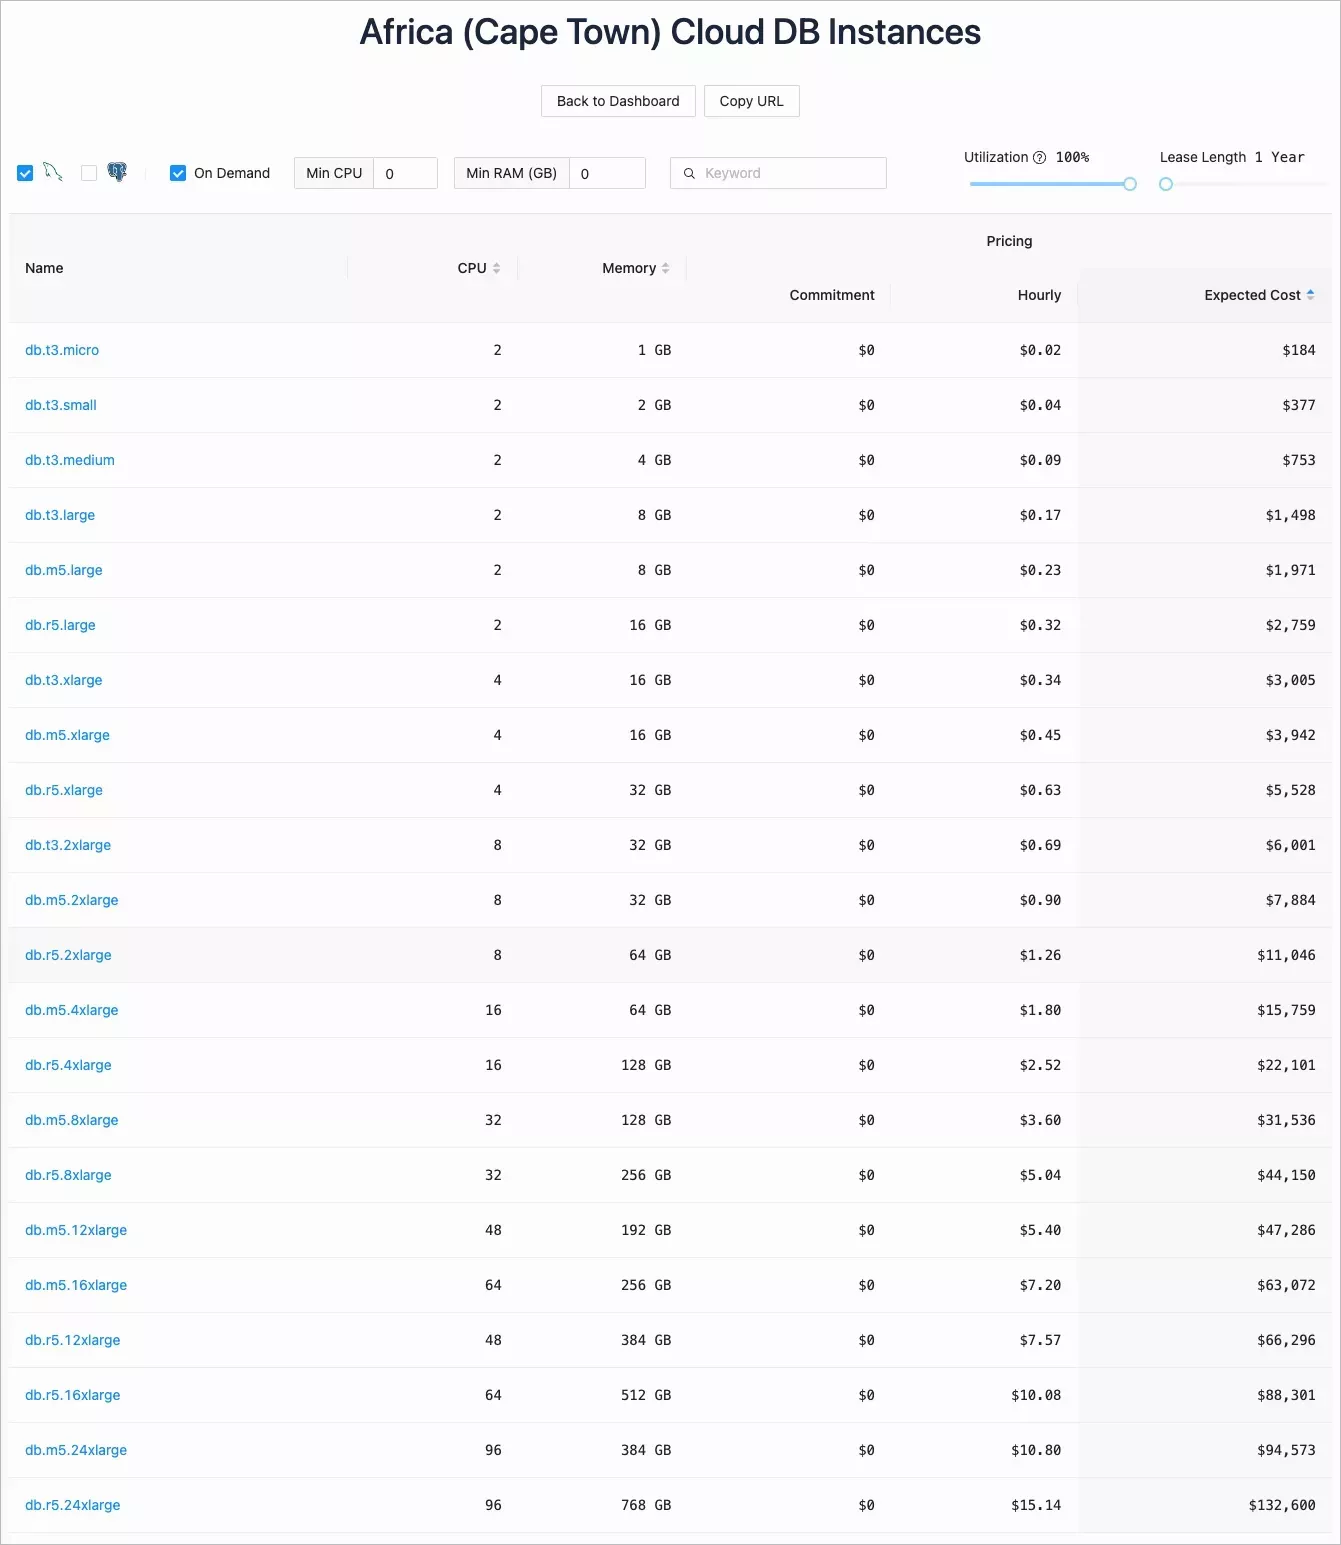
Task: Click the Lease Length slider handle
Action: click(x=1166, y=184)
